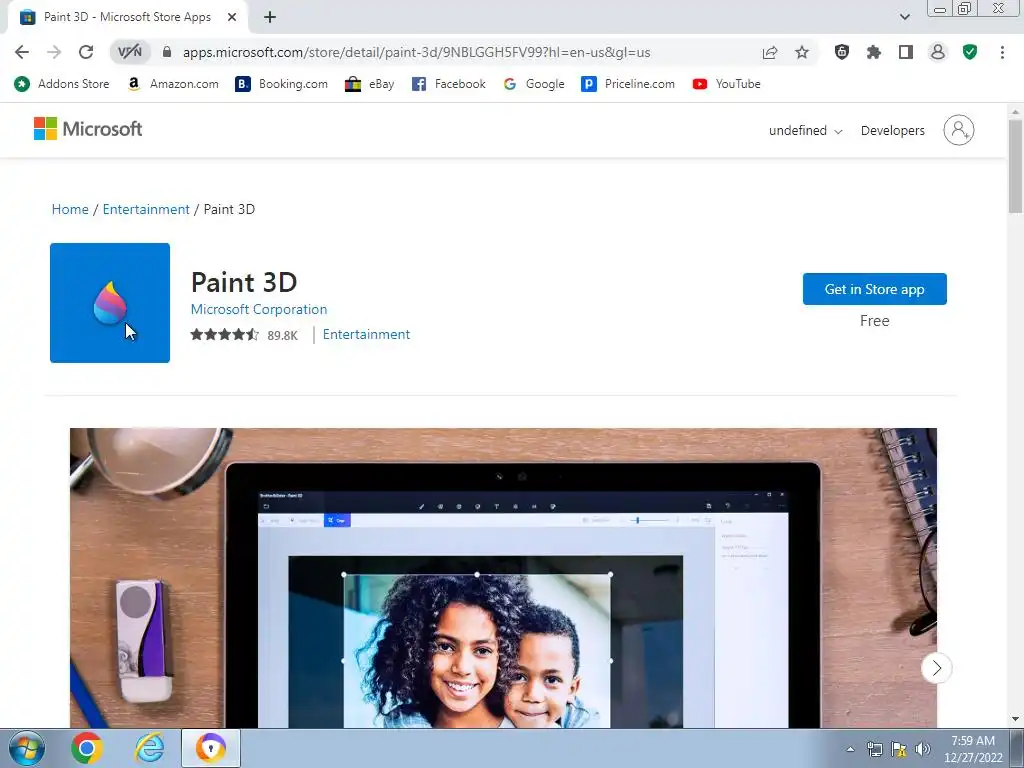Select the Paint 3D Microsoft Store tab
Screen dimensions: 1024x768
pos(127,18)
